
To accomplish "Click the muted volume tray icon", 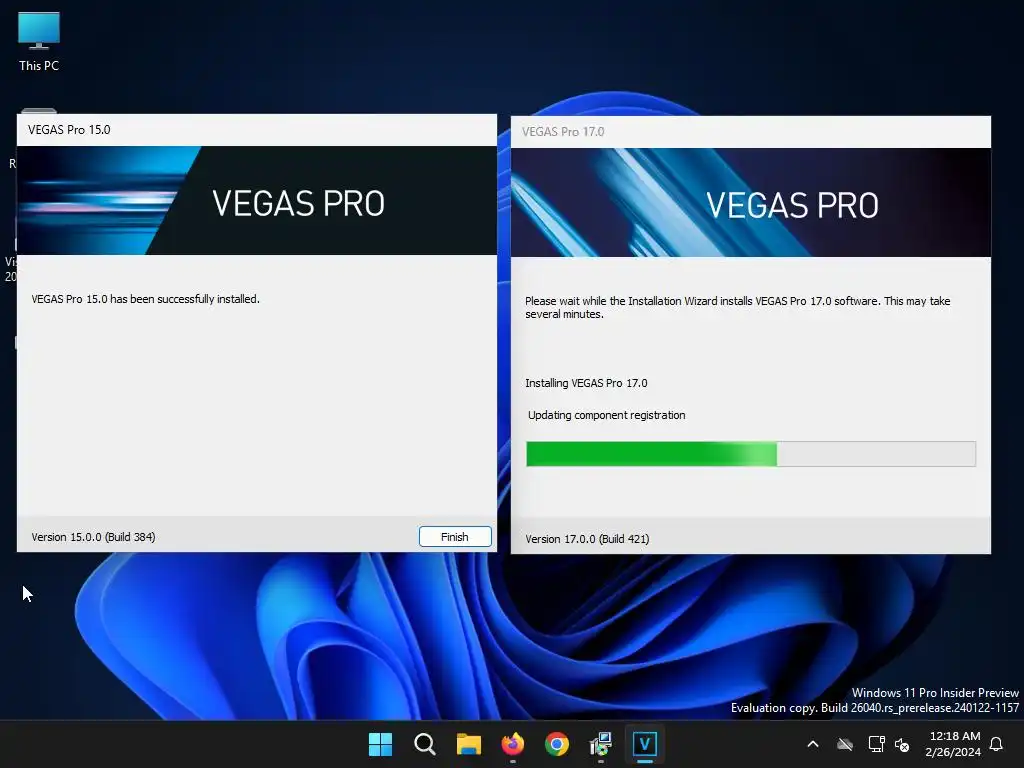I will (903, 744).
